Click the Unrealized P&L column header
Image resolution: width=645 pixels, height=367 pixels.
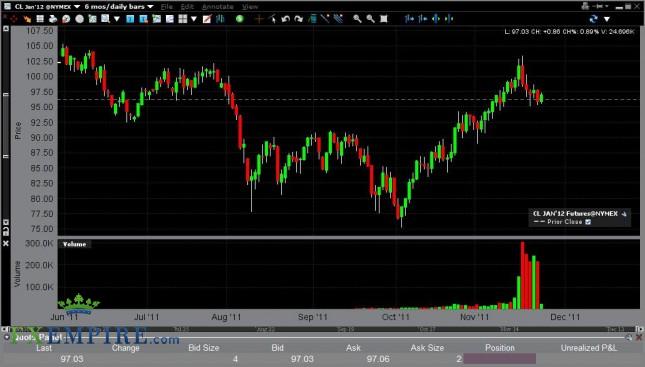point(589,348)
